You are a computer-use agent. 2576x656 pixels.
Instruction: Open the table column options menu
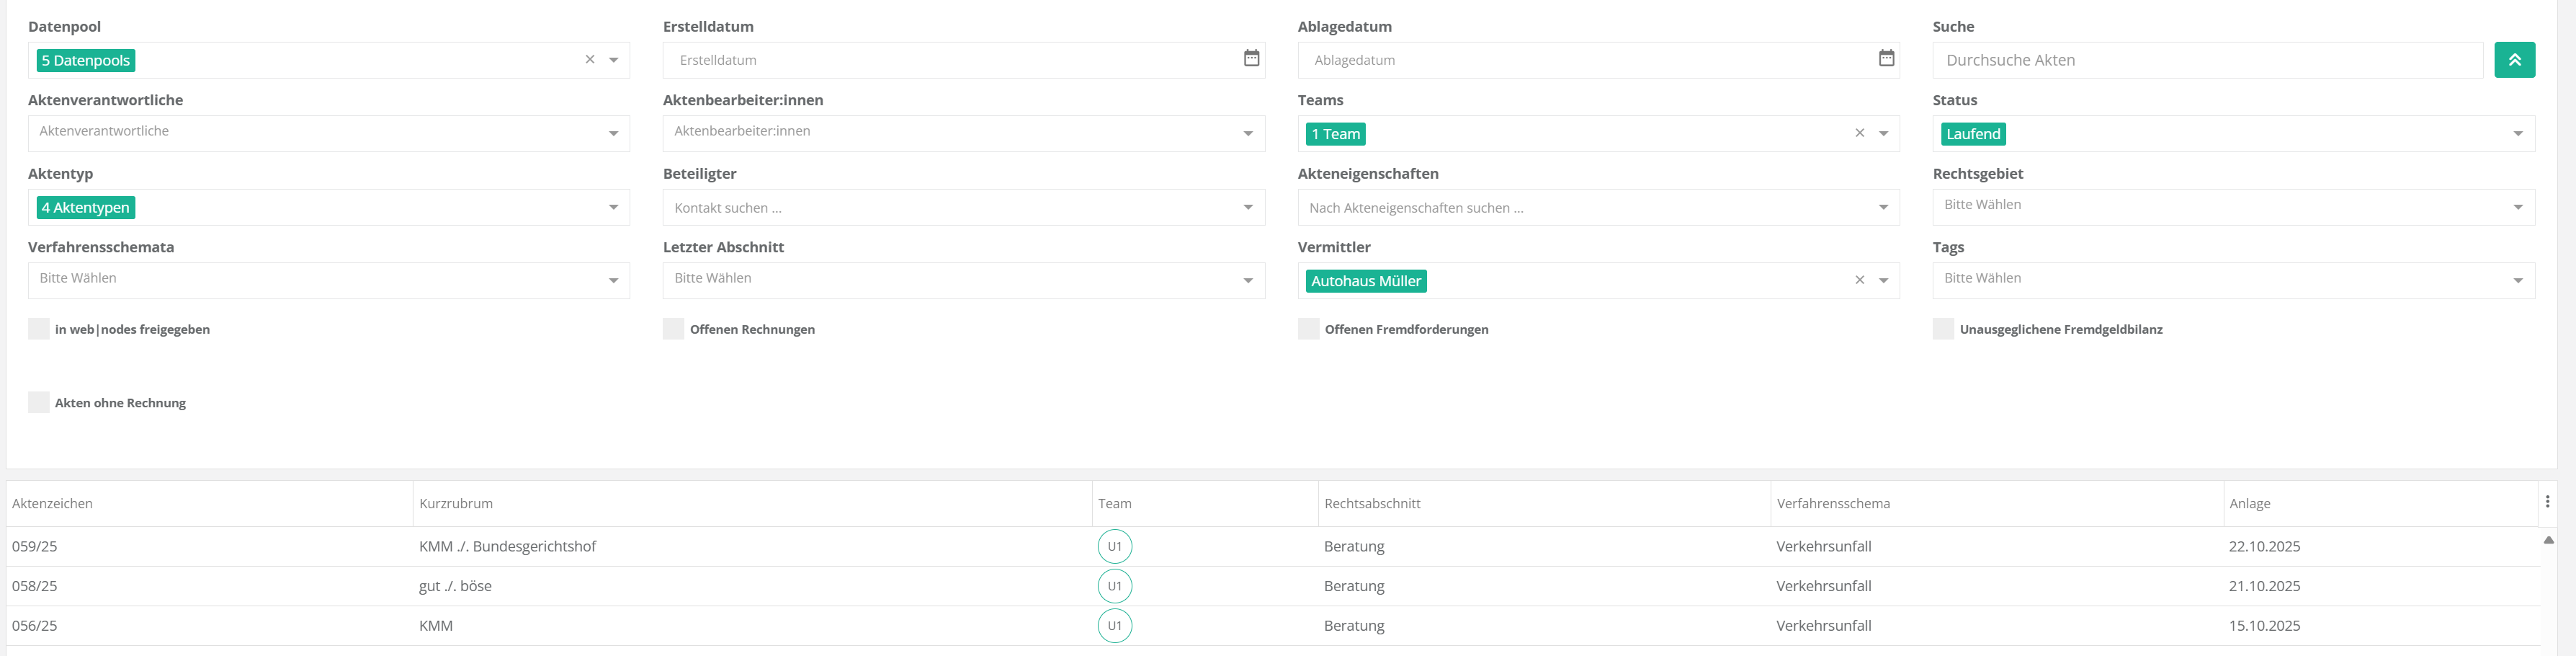click(x=2546, y=502)
